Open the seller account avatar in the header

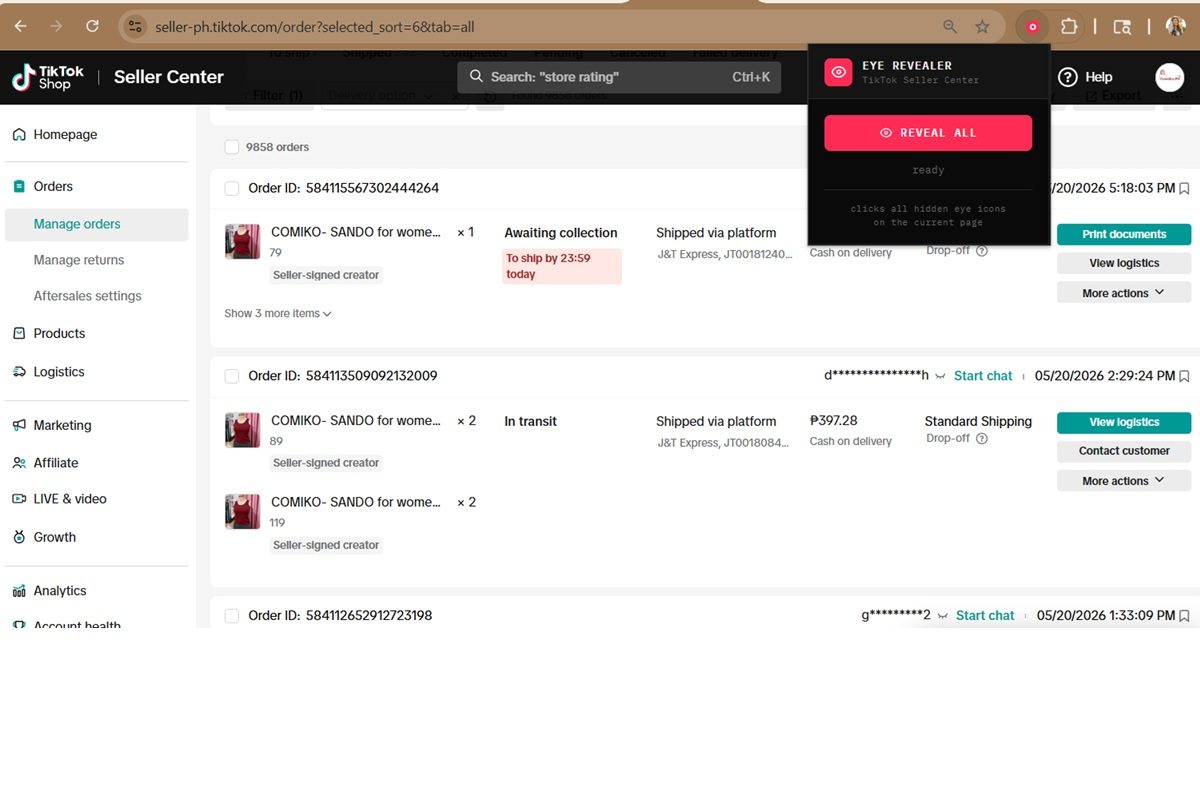point(1169,77)
